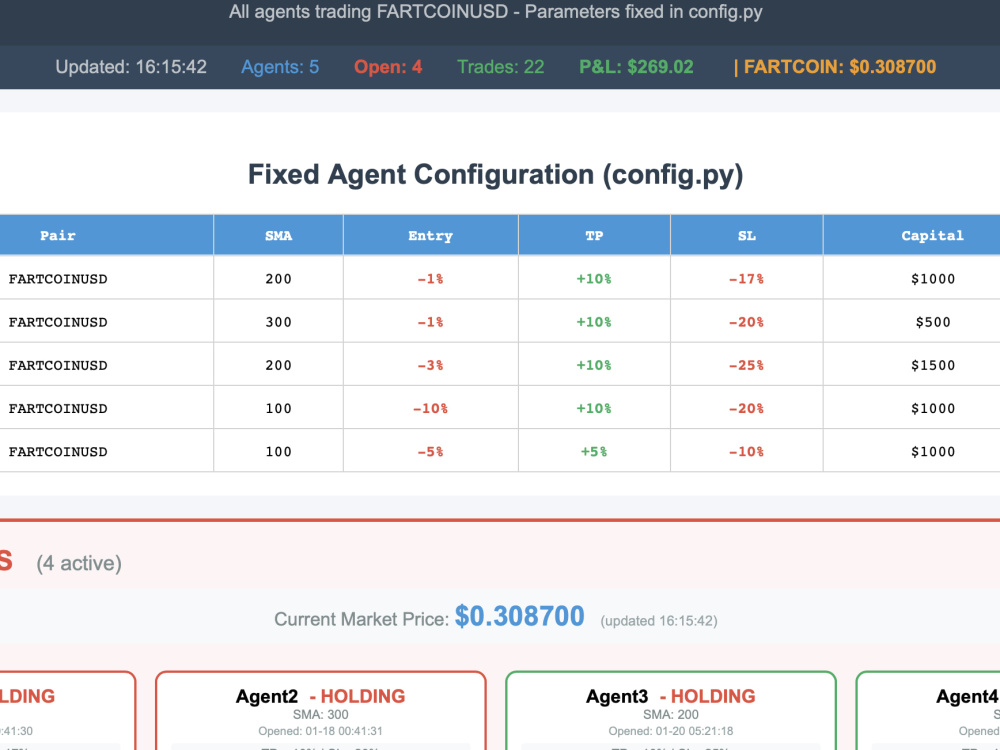Viewport: 1000px width, 750px height.
Task: Click the 'Fixed Agent Configuration (config.py)' heading
Action: 496,175
